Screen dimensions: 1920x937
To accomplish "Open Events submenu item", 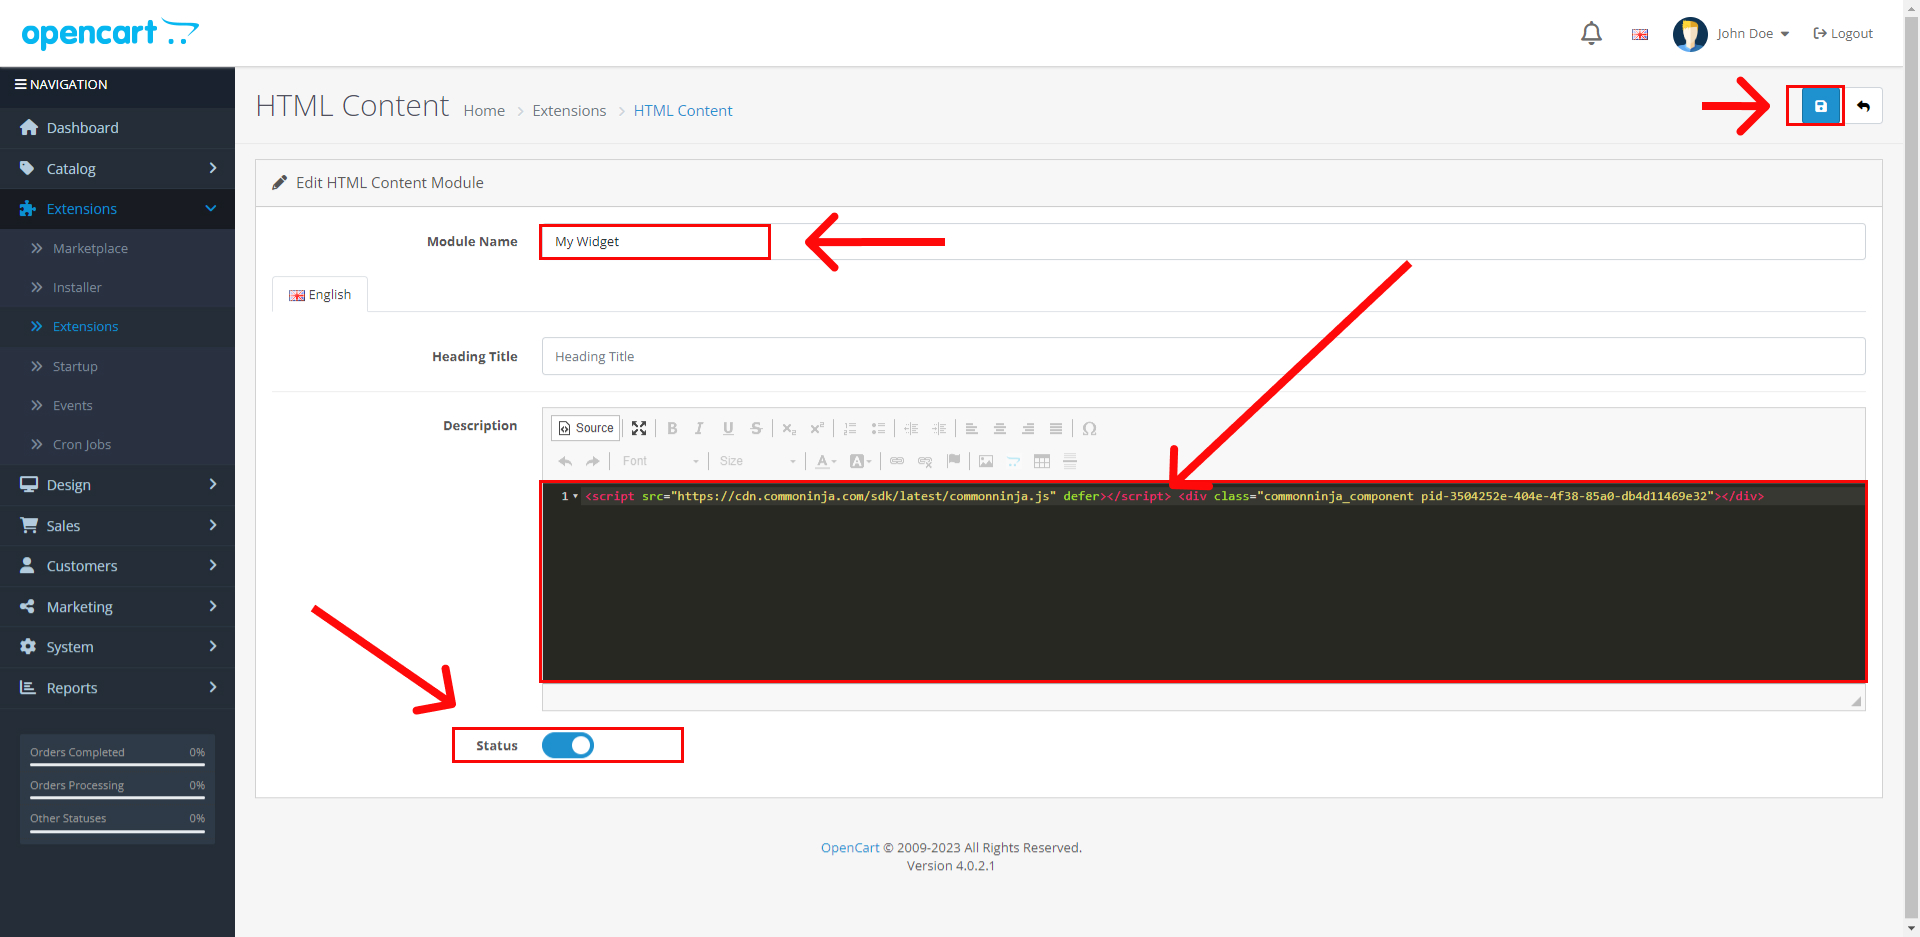I will pyautogui.click(x=117, y=405).
